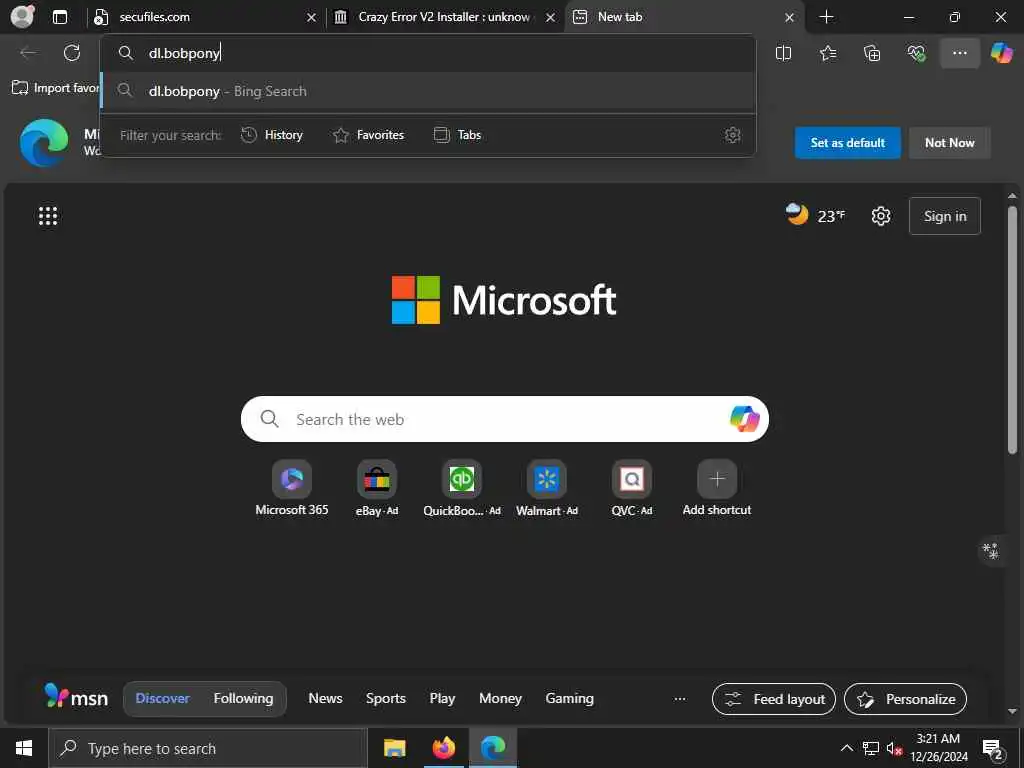Click the page vertical scrollbar thumb

1012,330
